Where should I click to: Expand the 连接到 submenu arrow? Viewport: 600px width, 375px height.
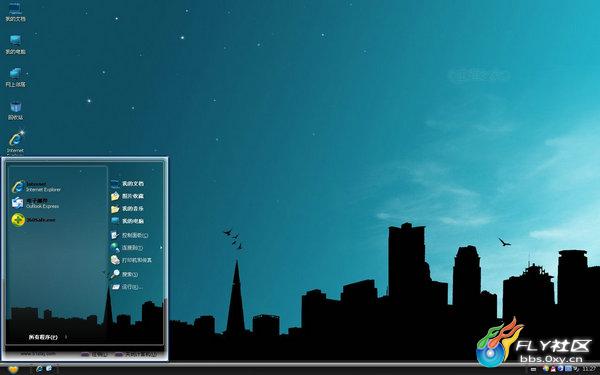(x=161, y=248)
